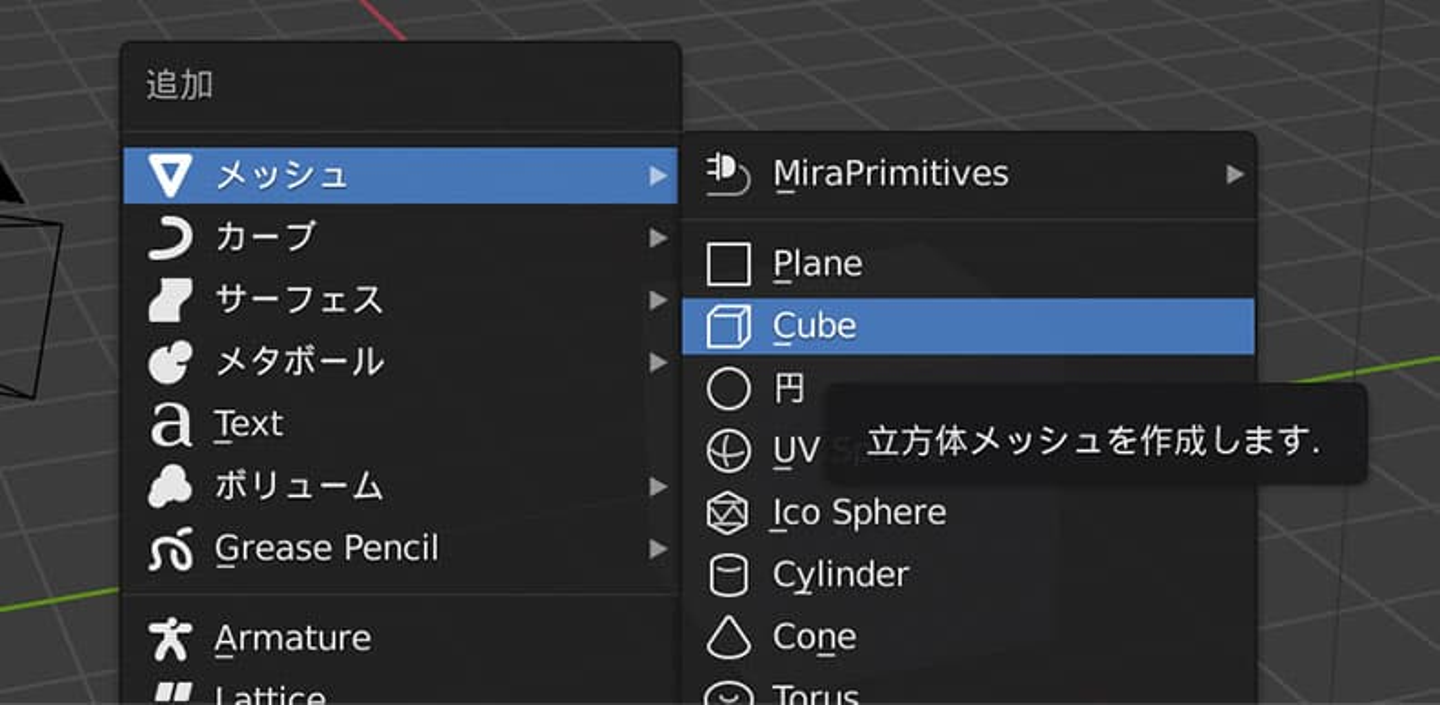
Task: Click the Grease Pencil squiggle icon
Action: point(170,549)
